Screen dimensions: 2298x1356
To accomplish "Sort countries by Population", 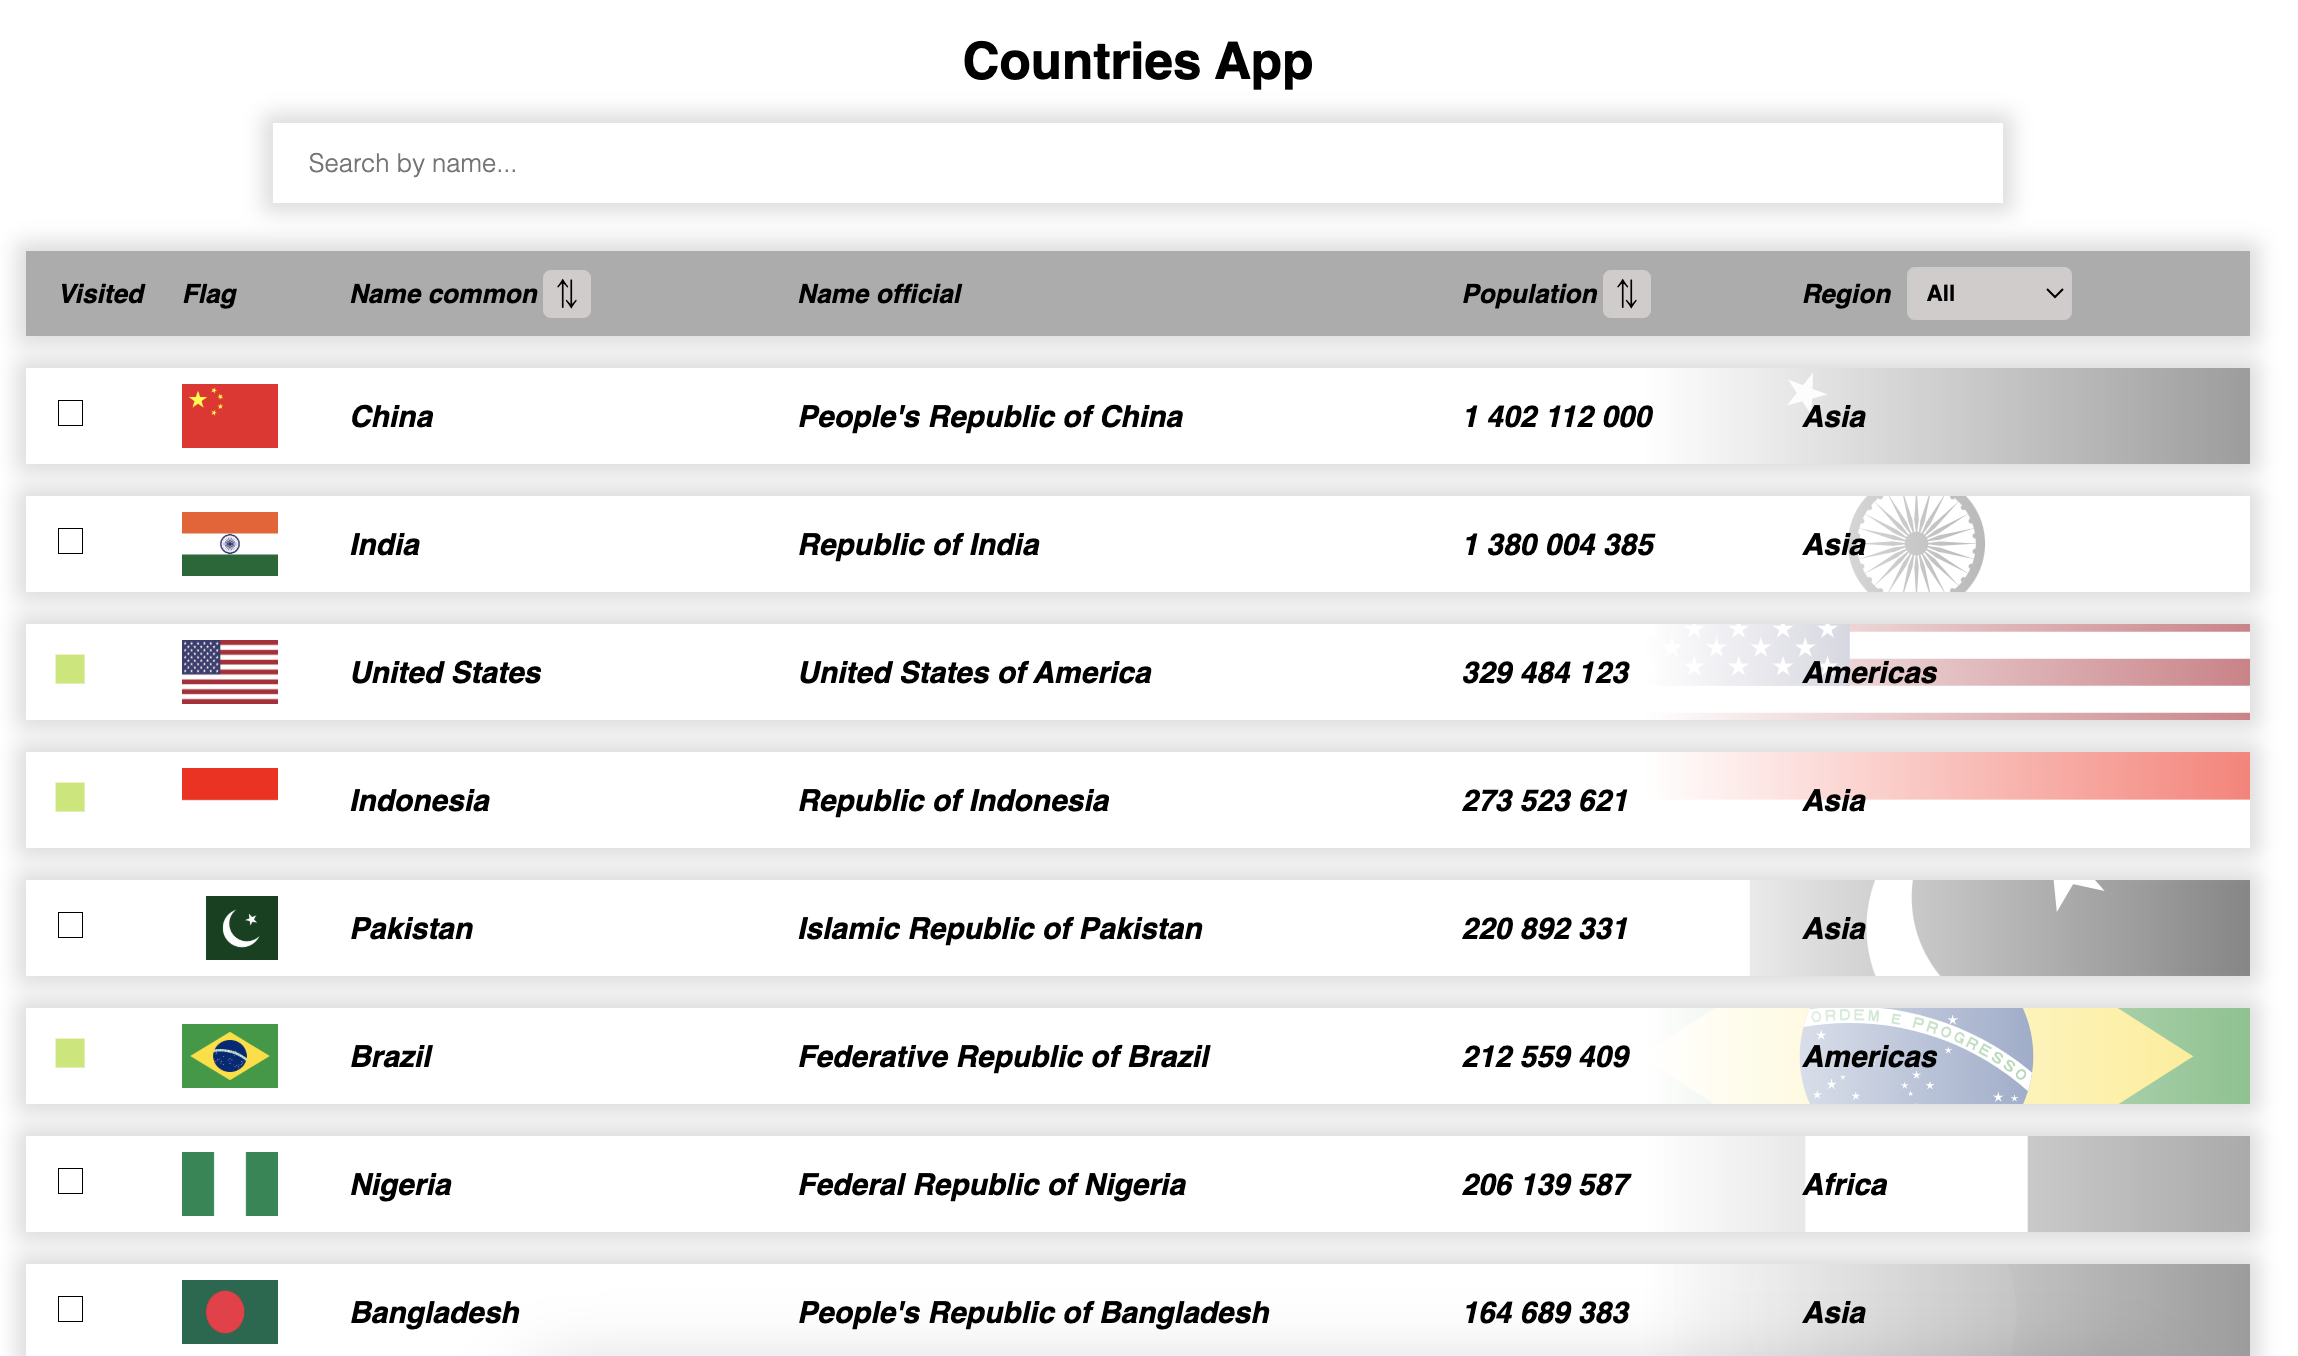I will pyautogui.click(x=1627, y=293).
